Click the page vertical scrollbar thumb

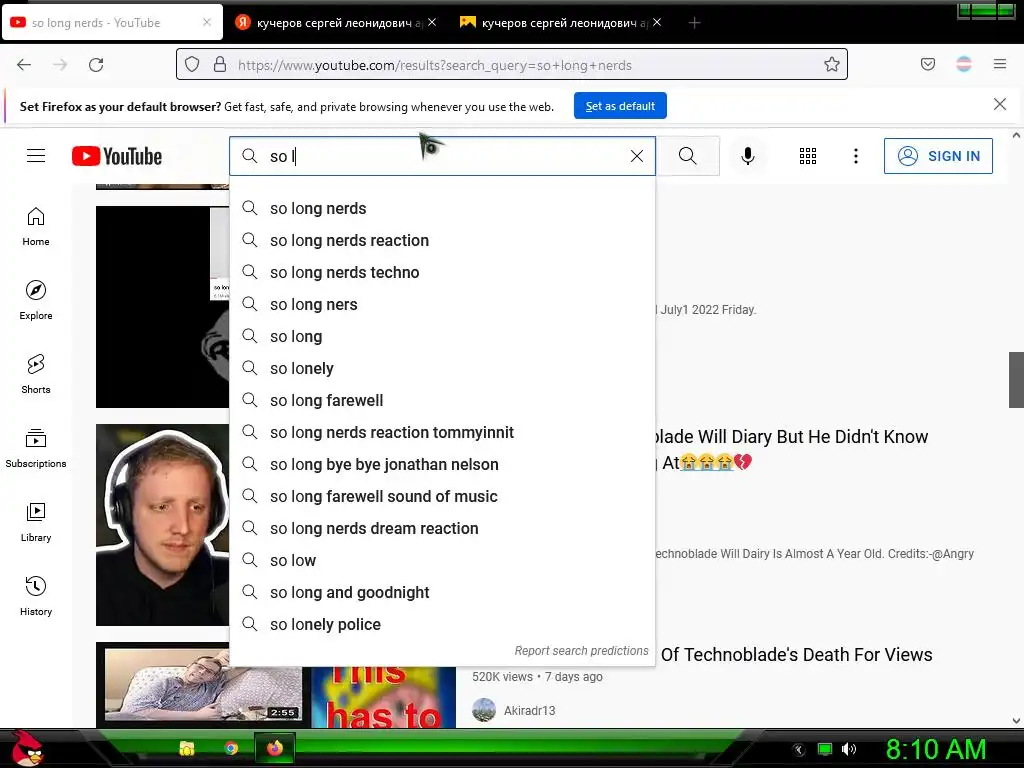click(x=1016, y=379)
